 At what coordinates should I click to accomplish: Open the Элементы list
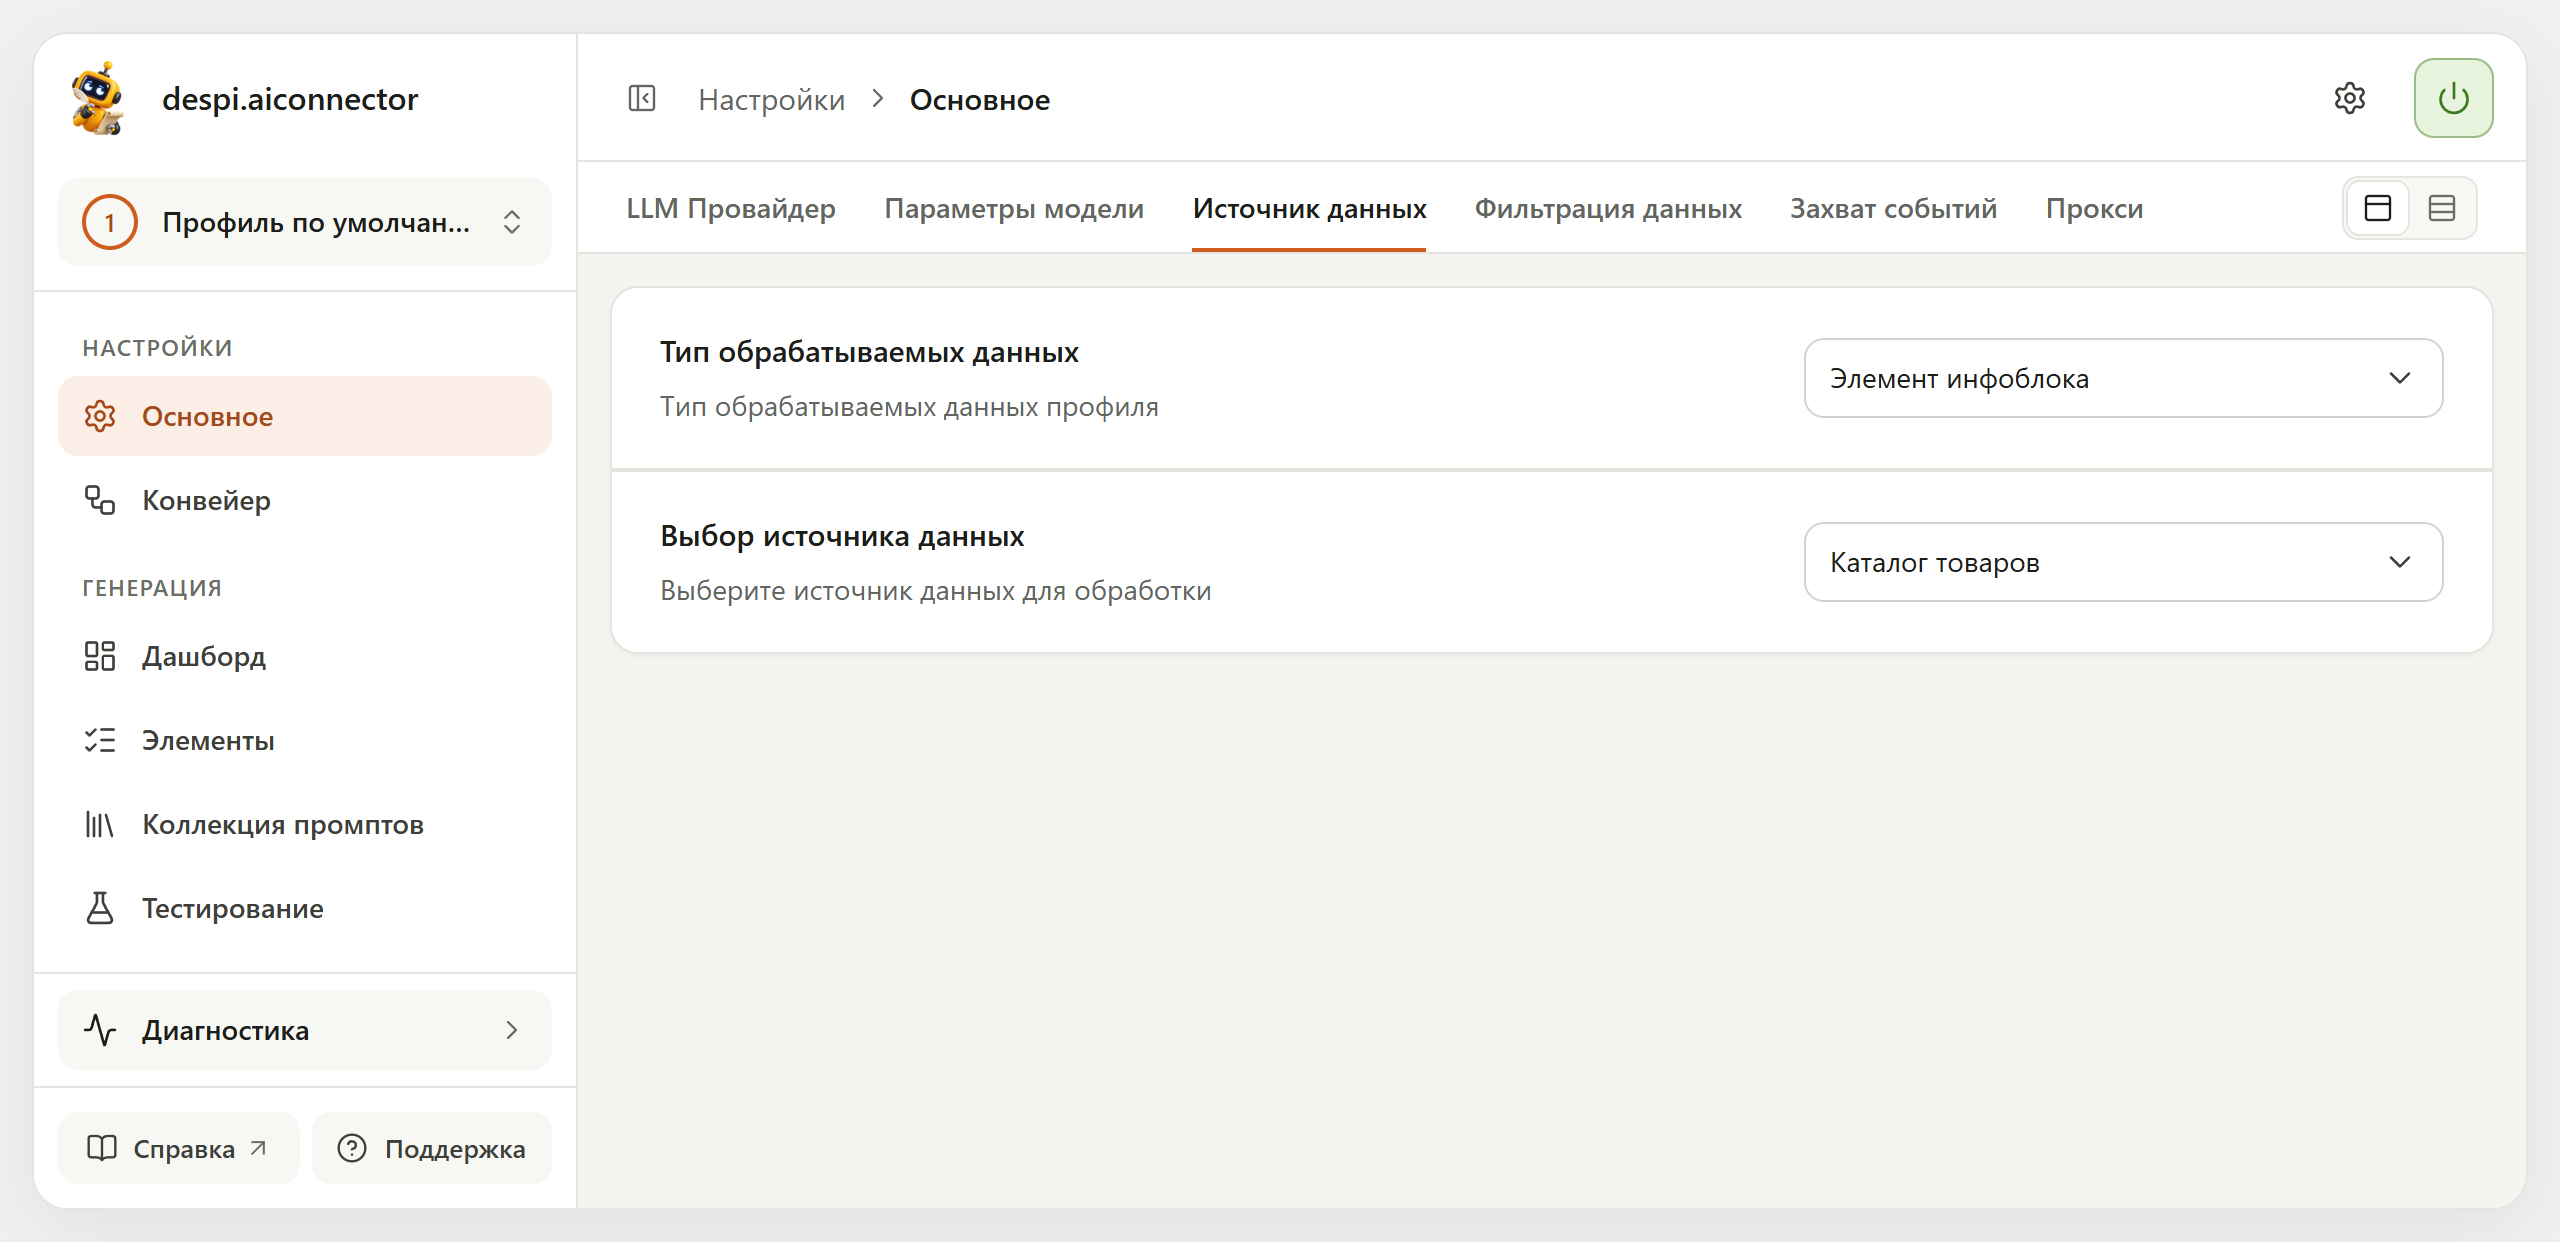pyautogui.click(x=305, y=740)
